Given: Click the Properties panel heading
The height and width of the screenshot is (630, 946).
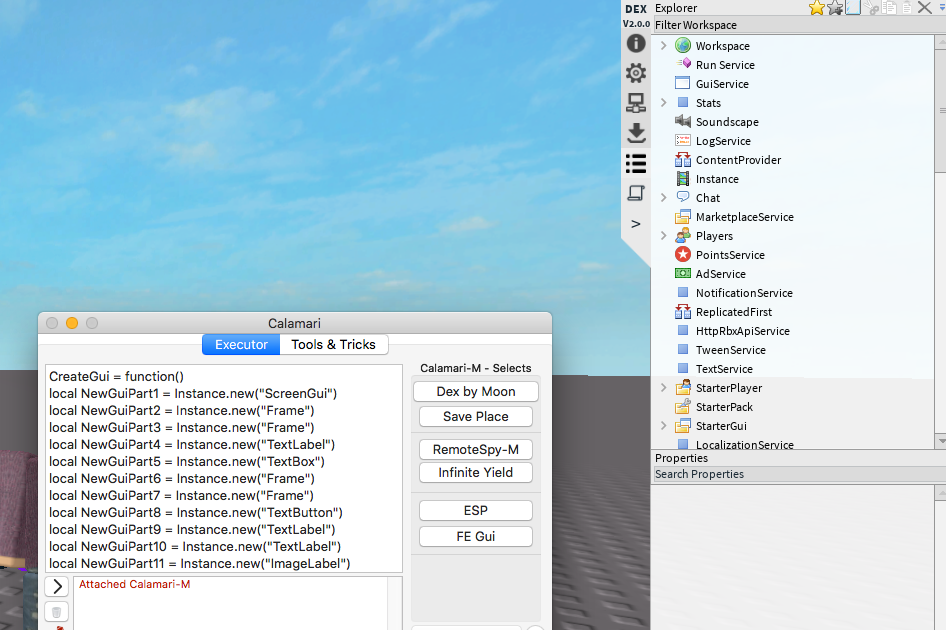Looking at the screenshot, I should coord(681,458).
